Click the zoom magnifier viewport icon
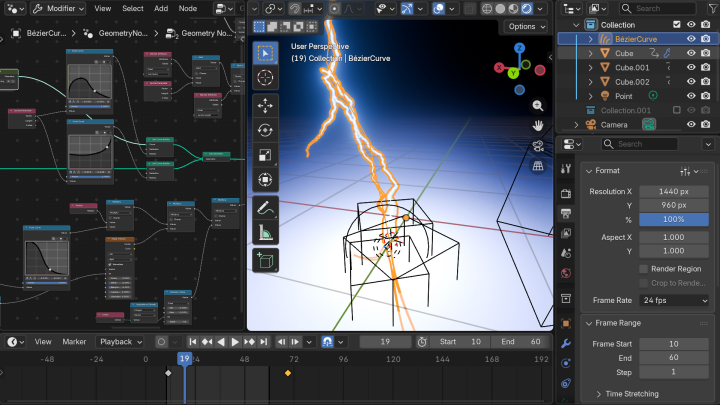 pos(537,105)
